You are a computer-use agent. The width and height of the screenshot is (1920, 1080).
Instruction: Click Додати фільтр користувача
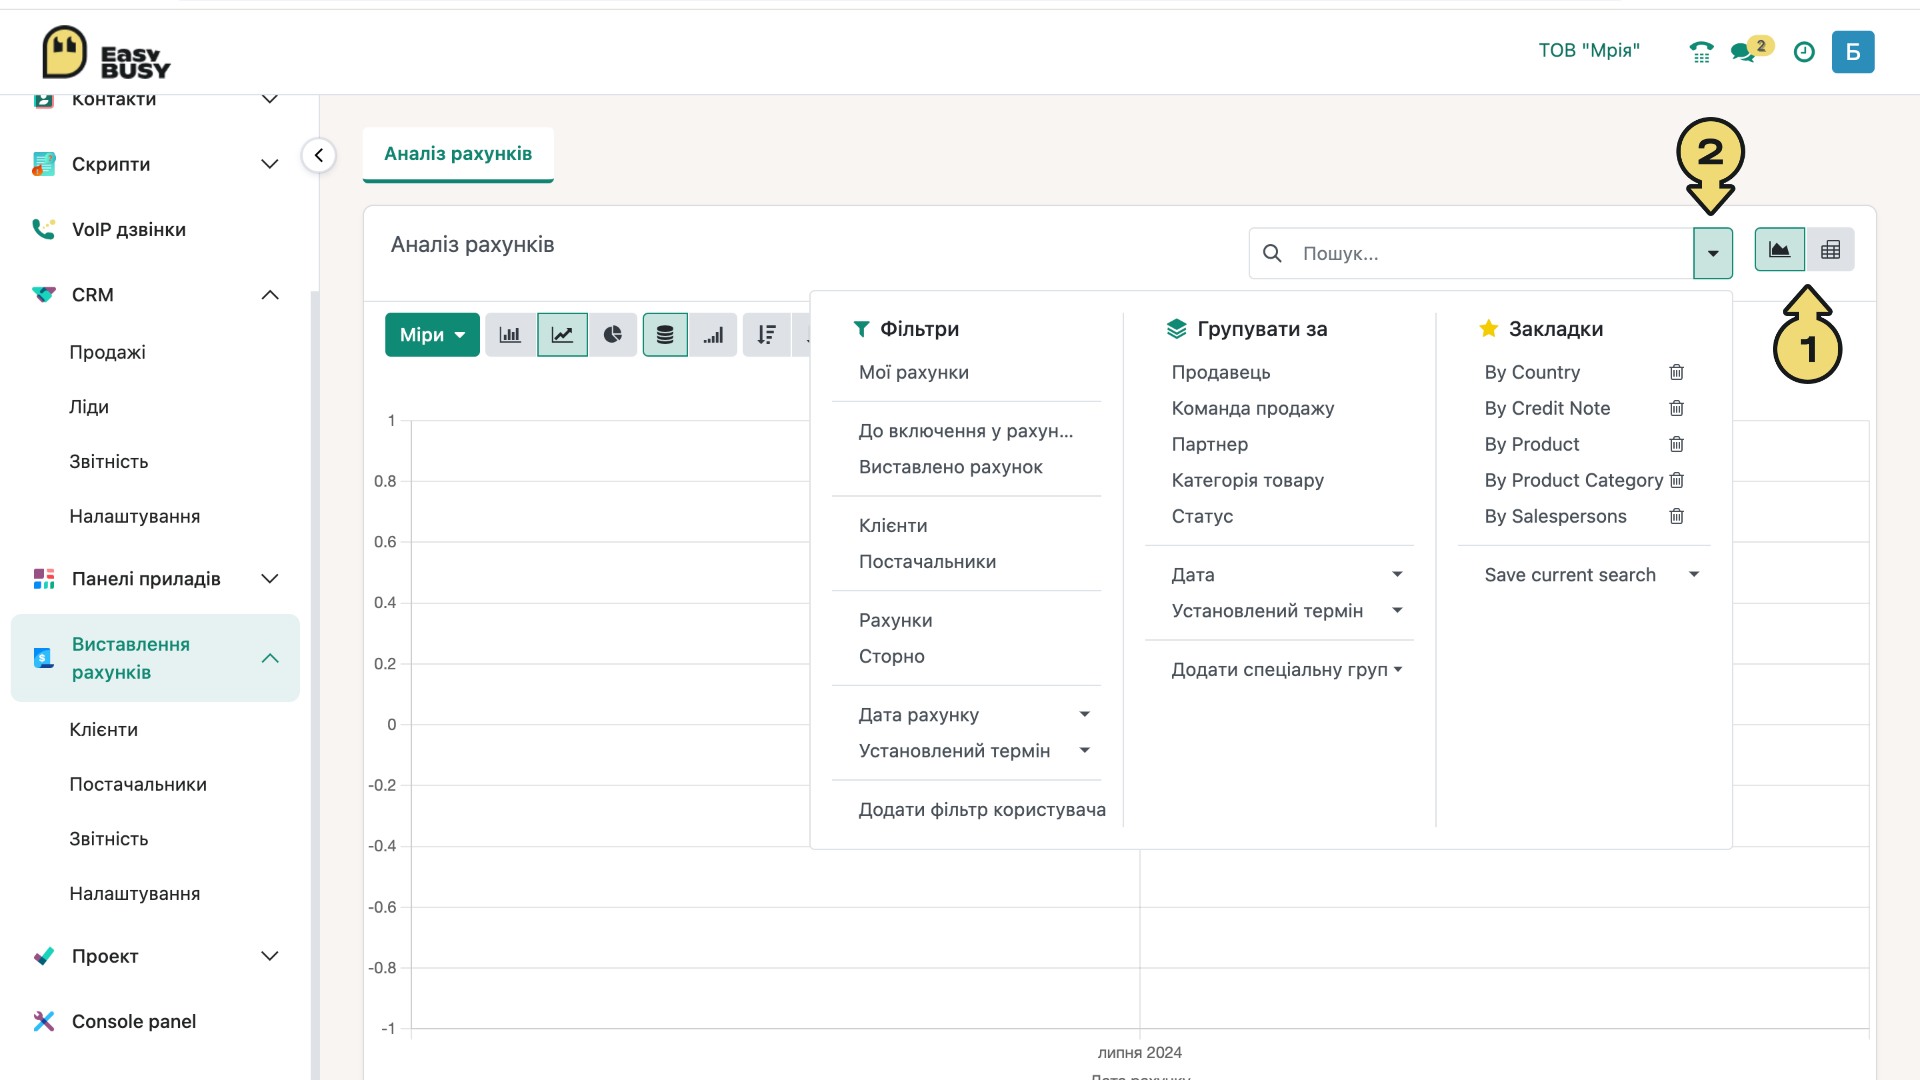point(982,810)
